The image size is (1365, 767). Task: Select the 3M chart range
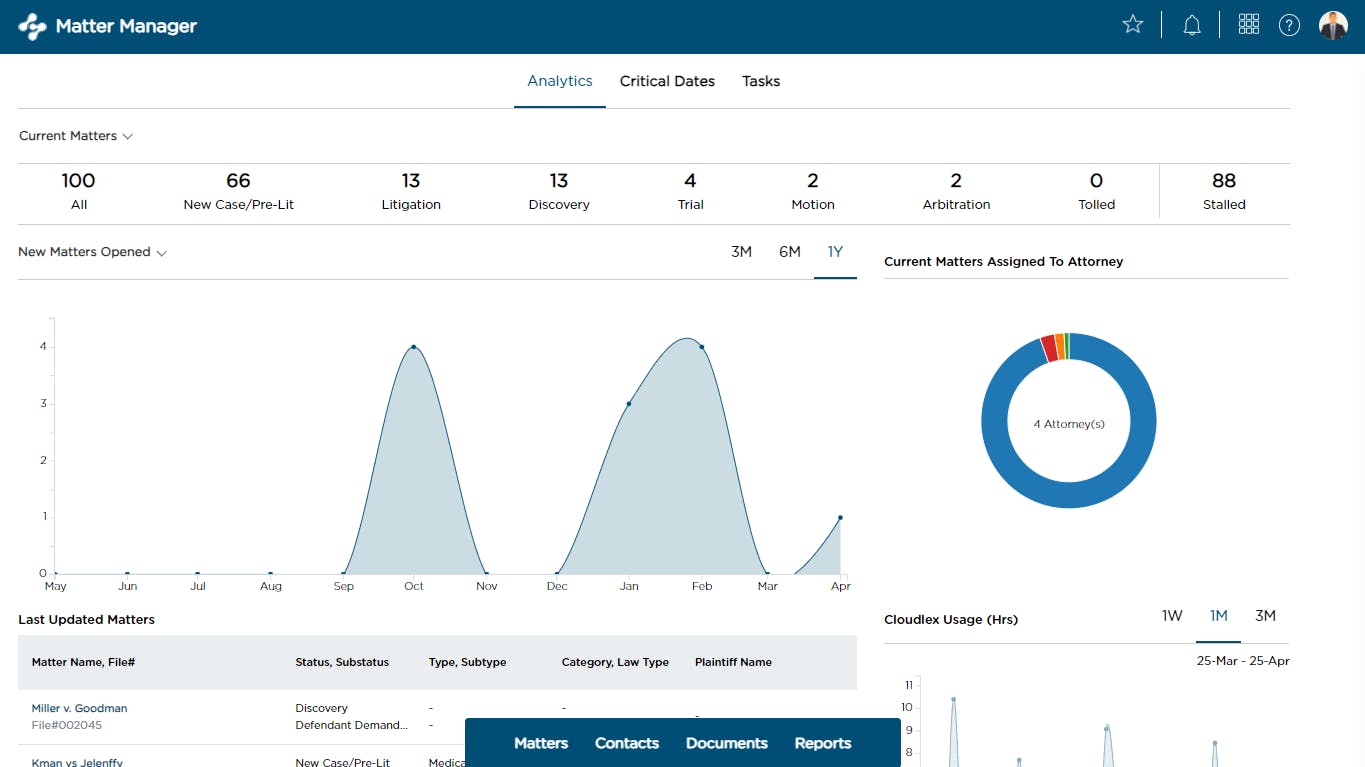click(x=741, y=252)
